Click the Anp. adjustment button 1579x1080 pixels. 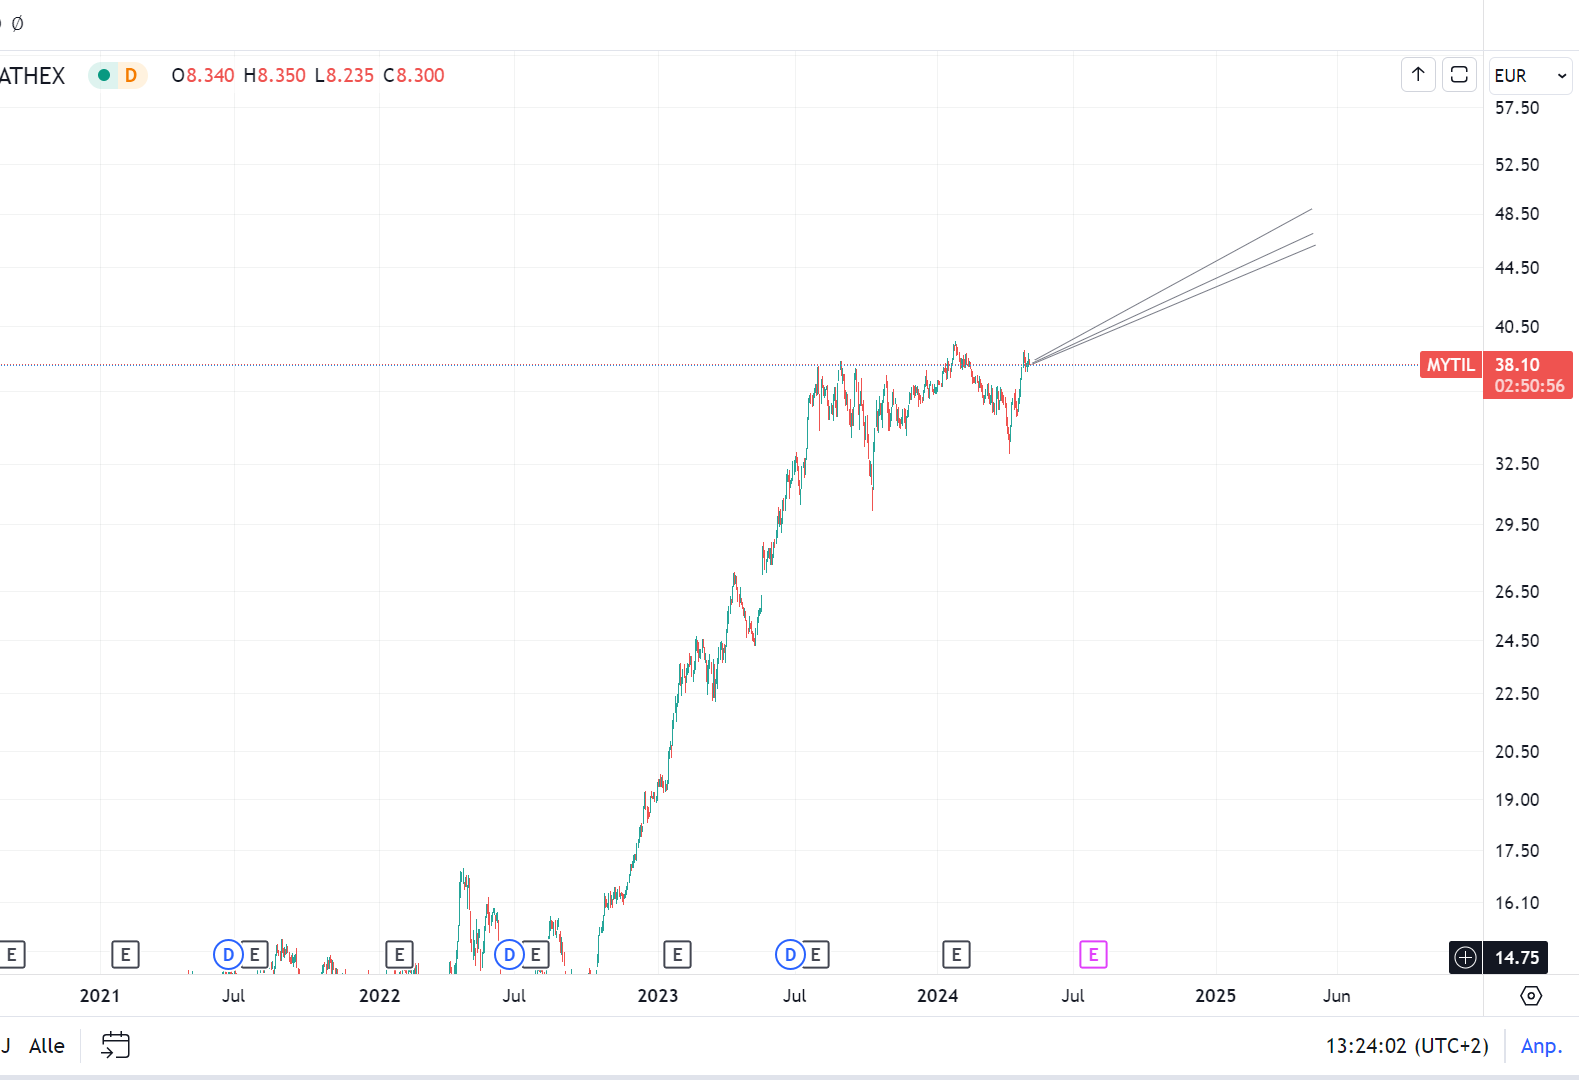(x=1541, y=1046)
